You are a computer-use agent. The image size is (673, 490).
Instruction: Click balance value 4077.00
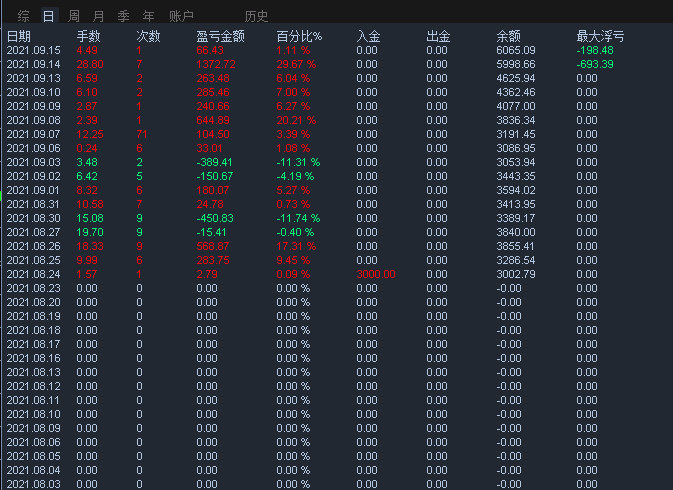point(516,106)
